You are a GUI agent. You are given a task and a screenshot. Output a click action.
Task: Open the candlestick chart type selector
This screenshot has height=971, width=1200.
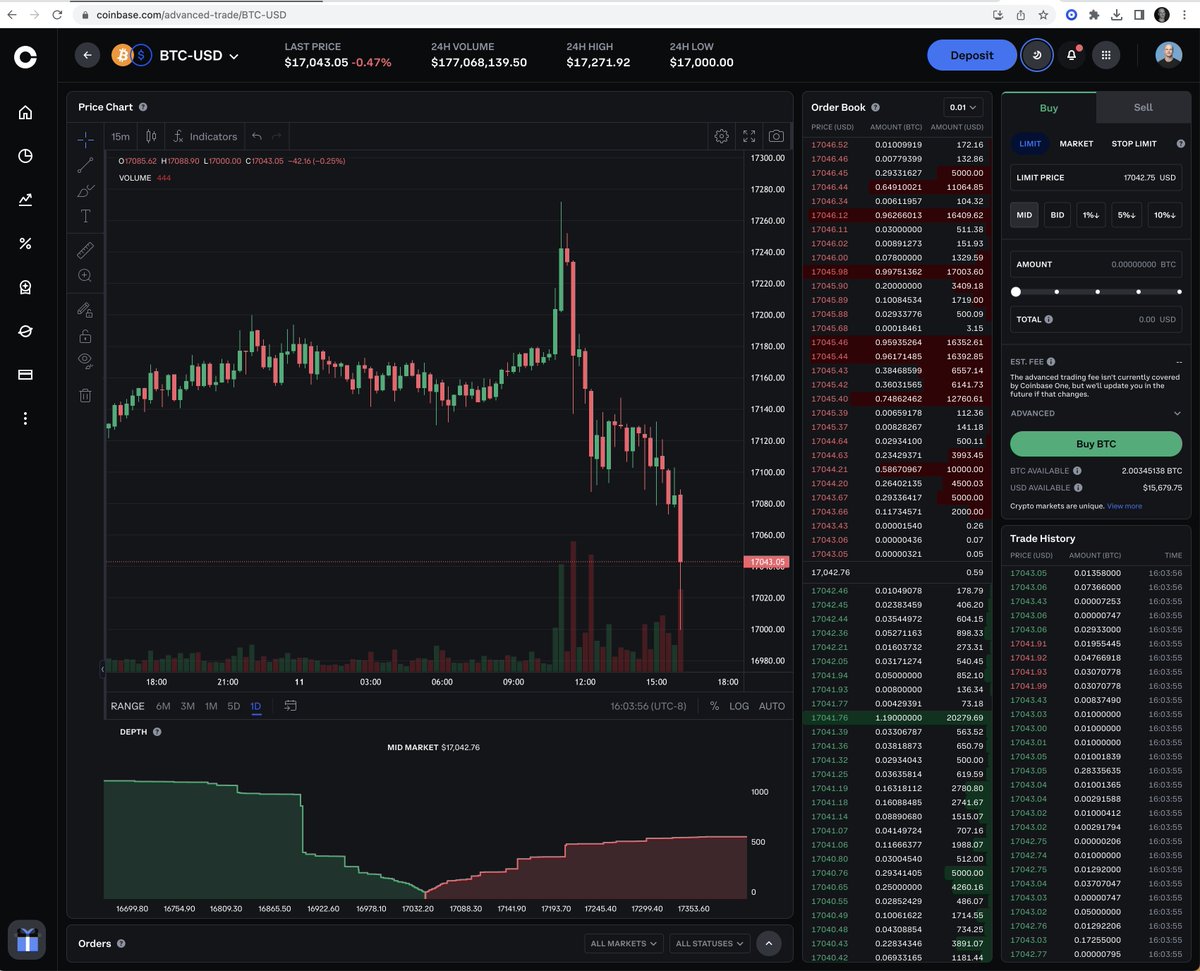point(151,136)
